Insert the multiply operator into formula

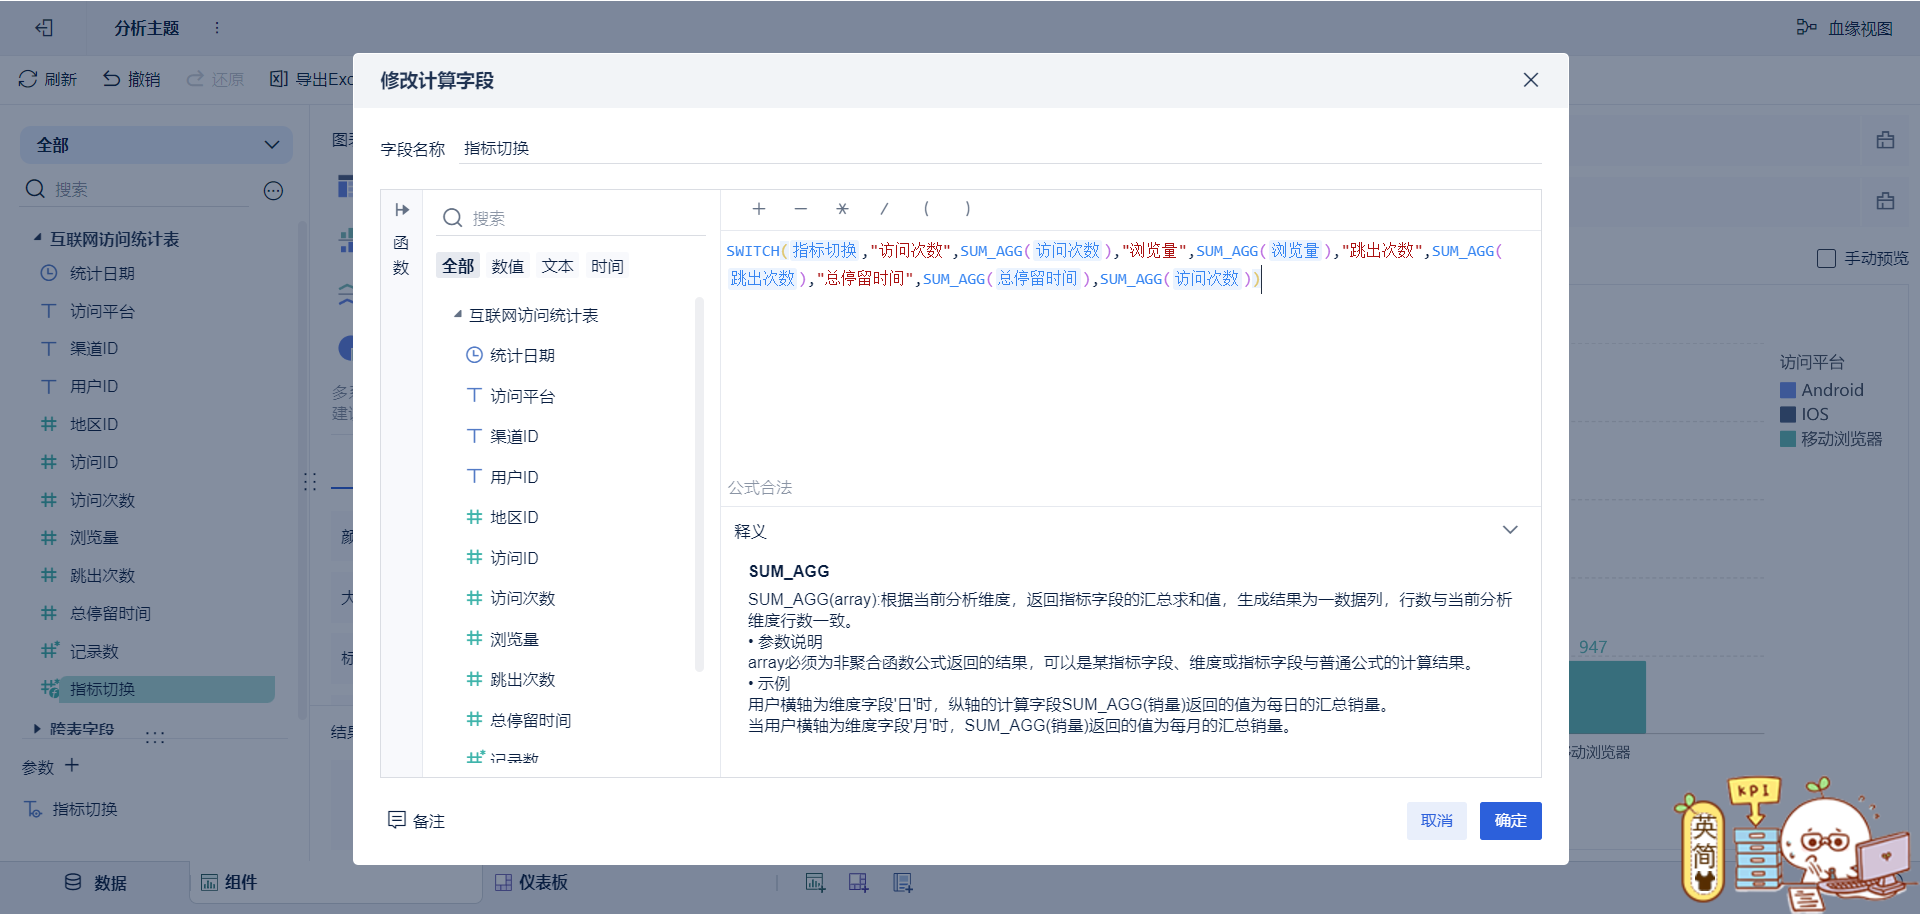pyautogui.click(x=843, y=209)
